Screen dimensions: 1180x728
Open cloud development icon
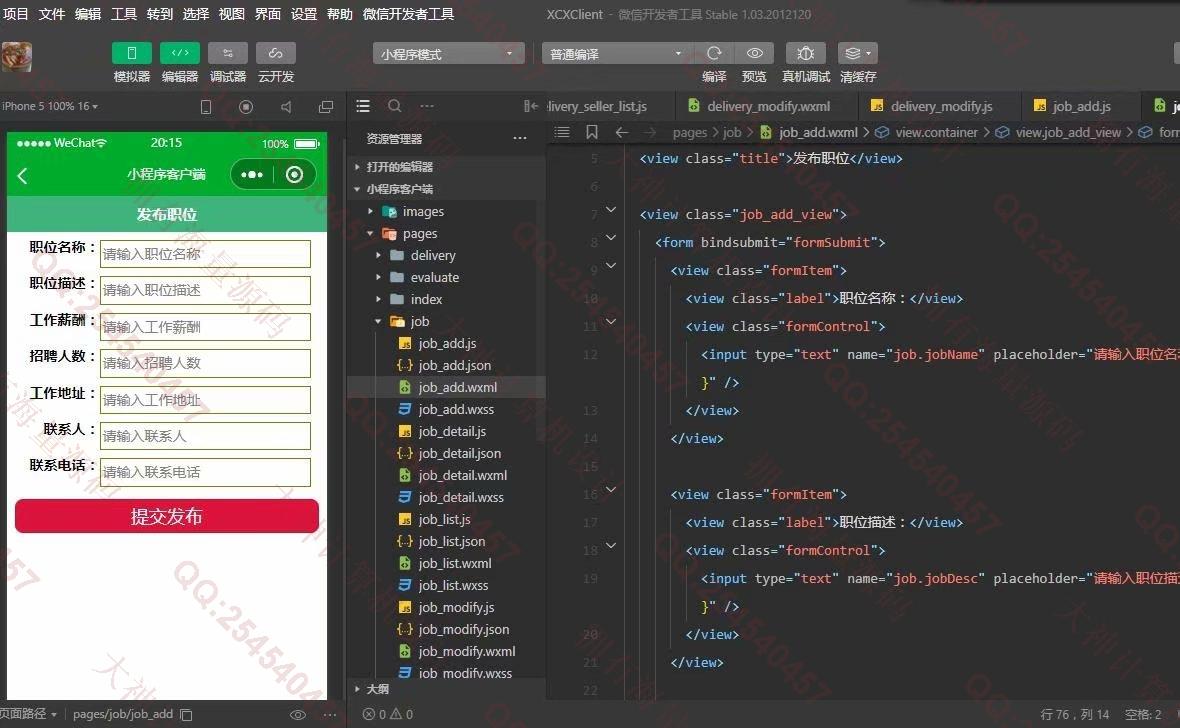click(275, 53)
